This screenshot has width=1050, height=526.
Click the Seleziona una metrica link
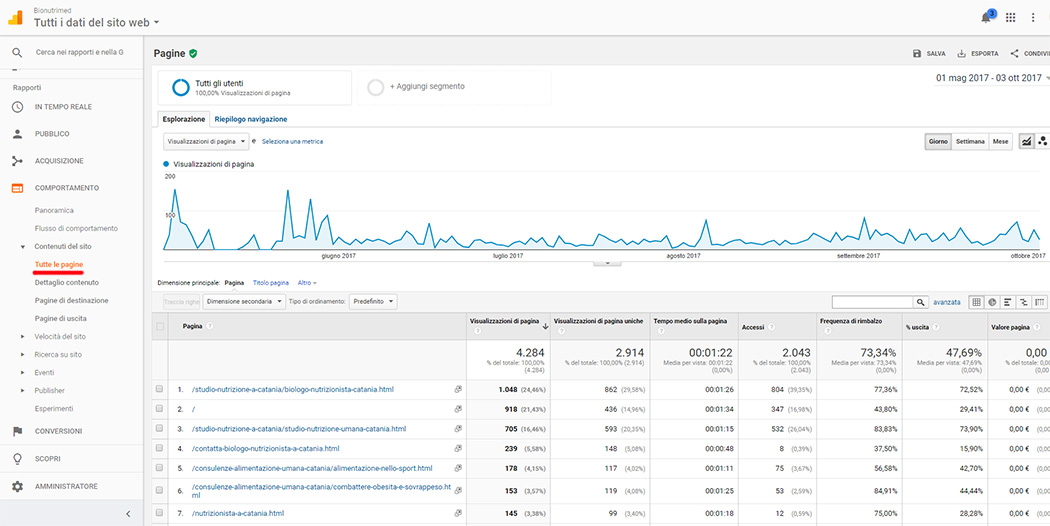pyautogui.click(x=293, y=141)
